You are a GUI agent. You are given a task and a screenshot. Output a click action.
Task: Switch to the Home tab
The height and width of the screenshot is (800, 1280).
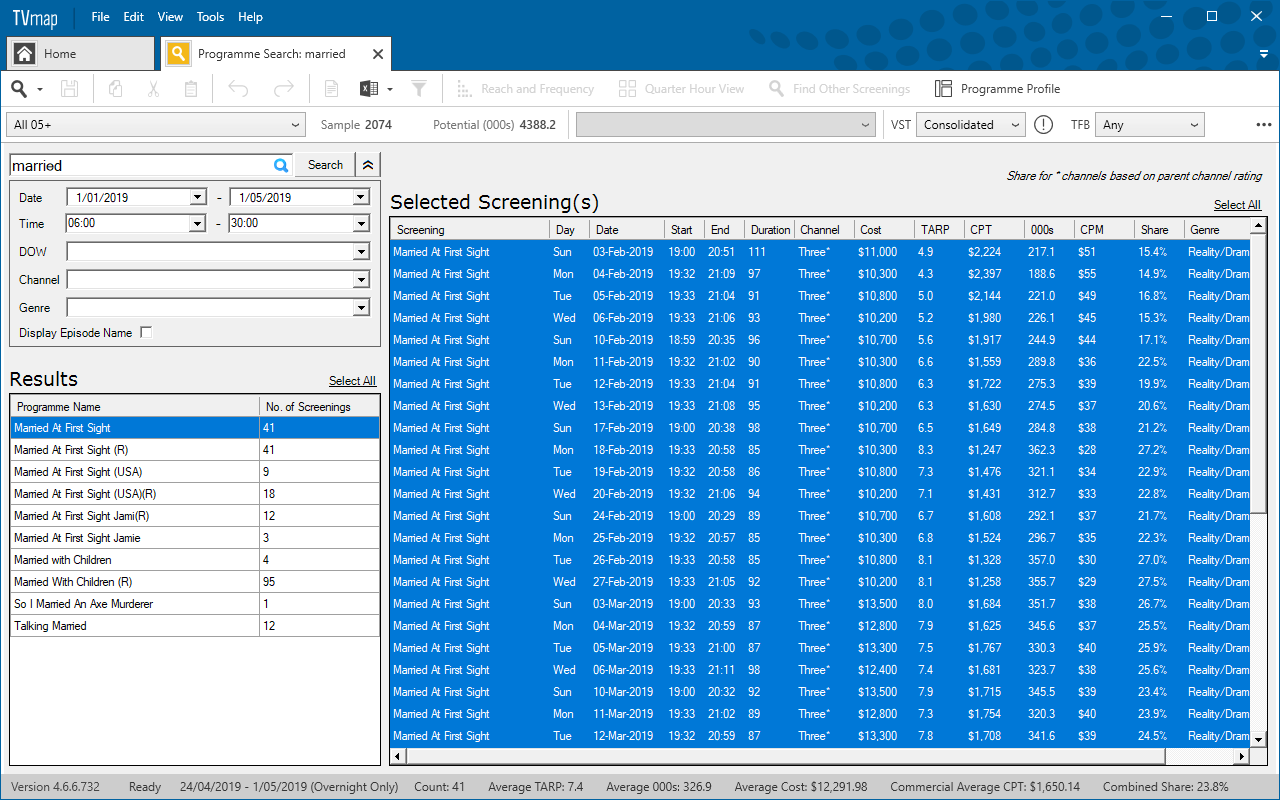click(81, 54)
